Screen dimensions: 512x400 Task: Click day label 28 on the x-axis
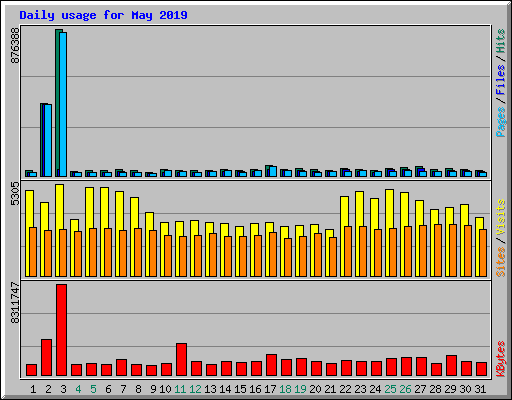(x=435, y=389)
